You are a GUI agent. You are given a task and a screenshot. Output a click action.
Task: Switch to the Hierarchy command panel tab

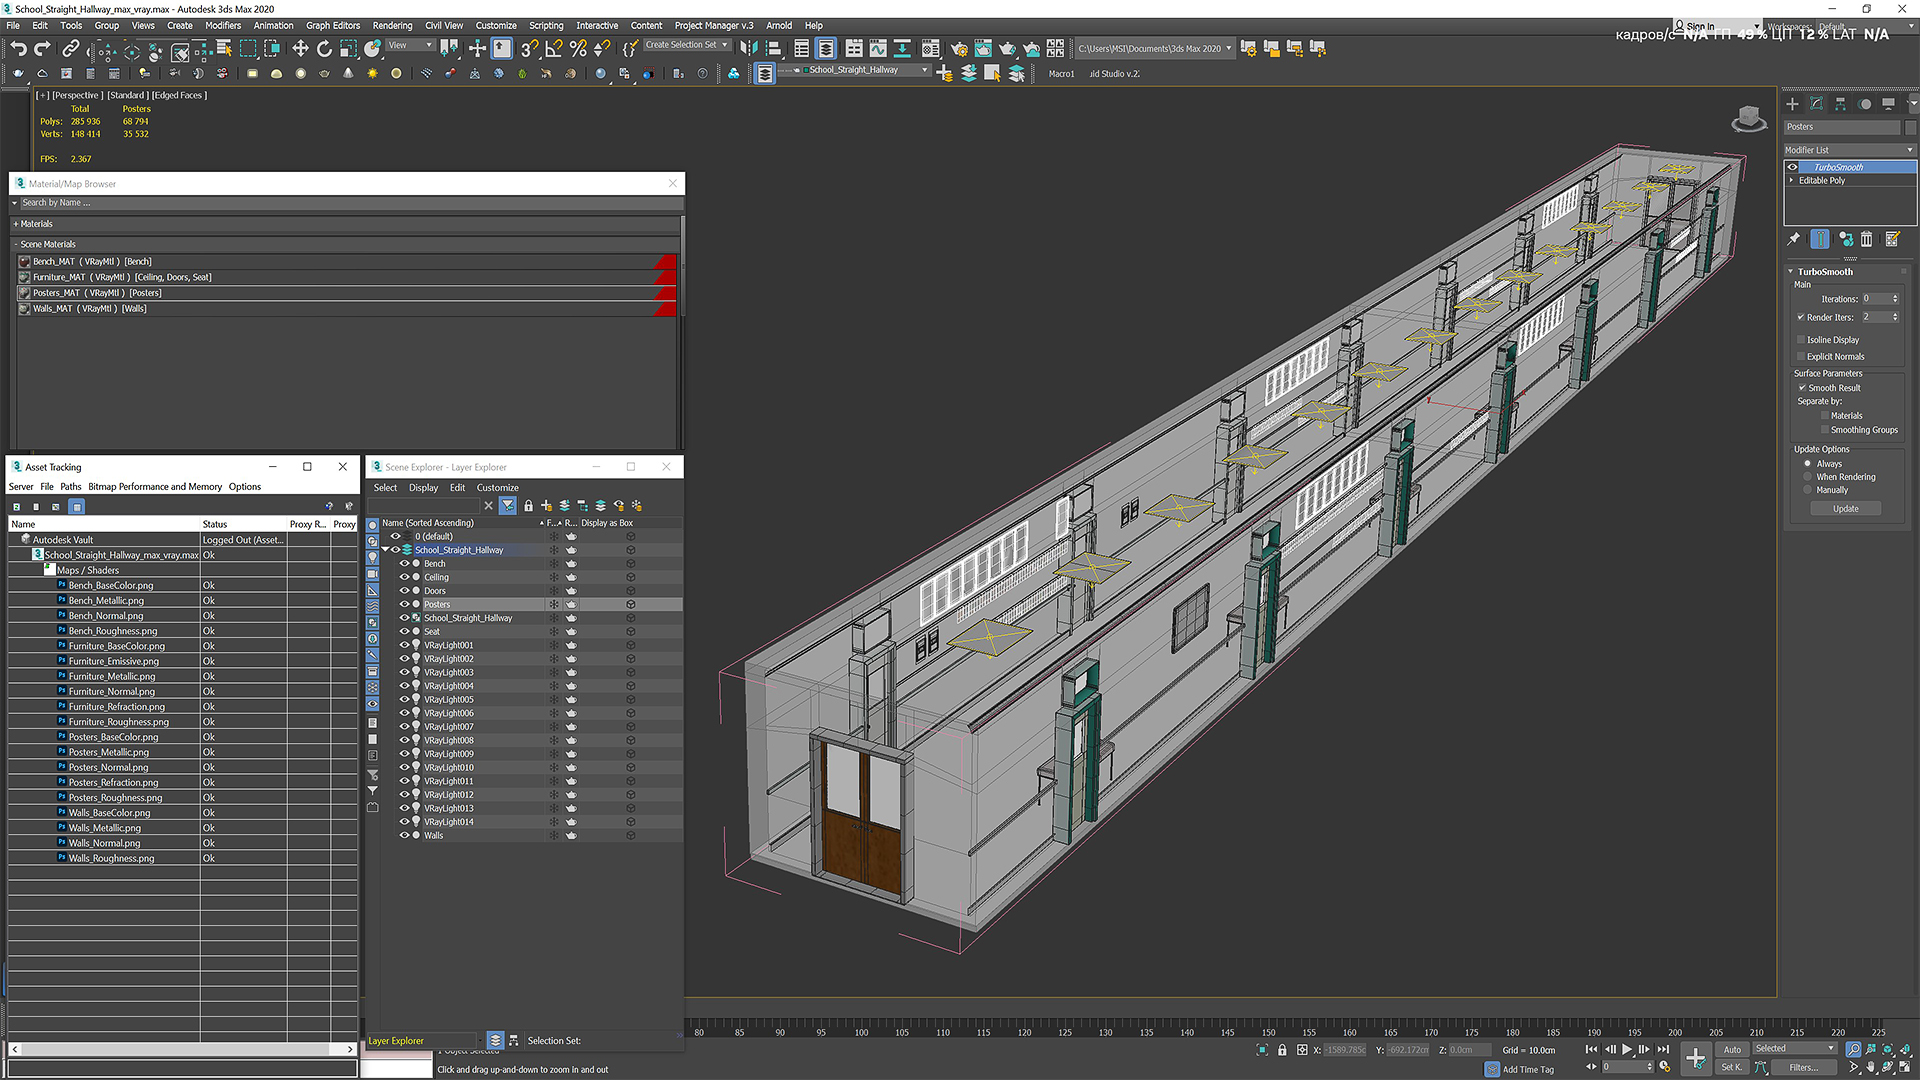point(1840,103)
